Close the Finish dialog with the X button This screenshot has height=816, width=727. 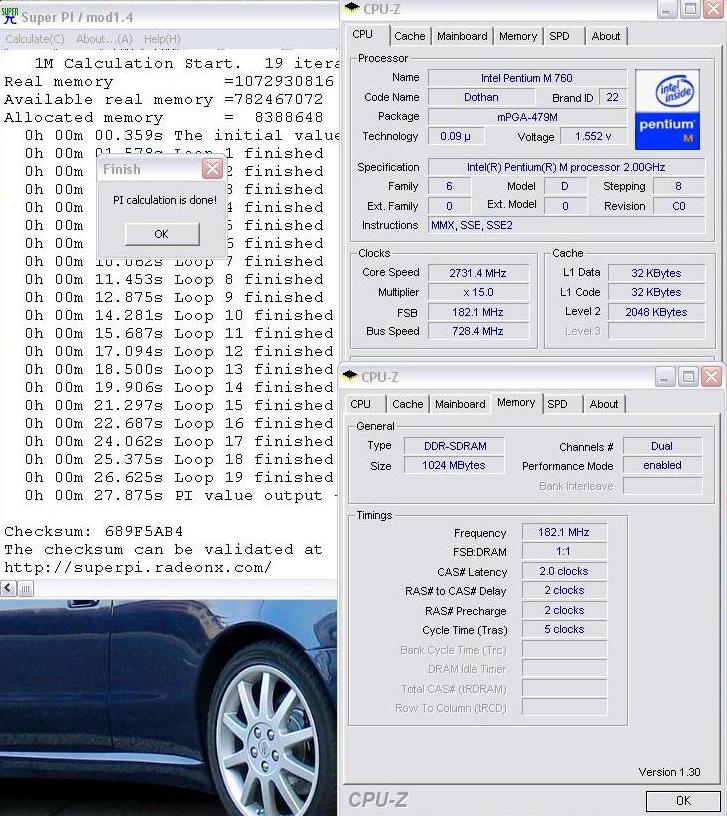click(212, 169)
